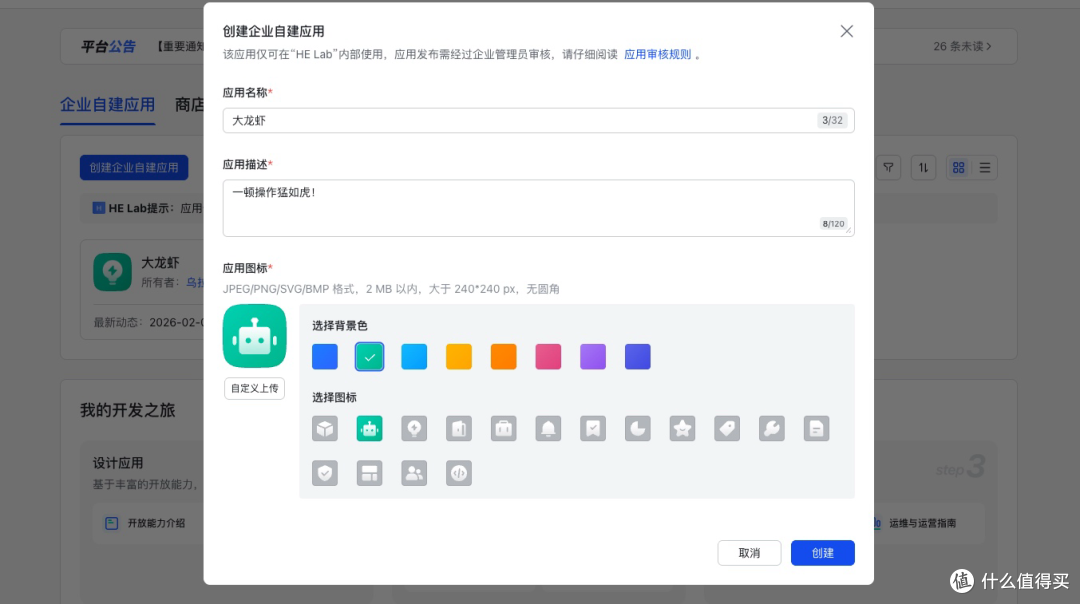Pick the briefcase app icon

tap(503, 428)
